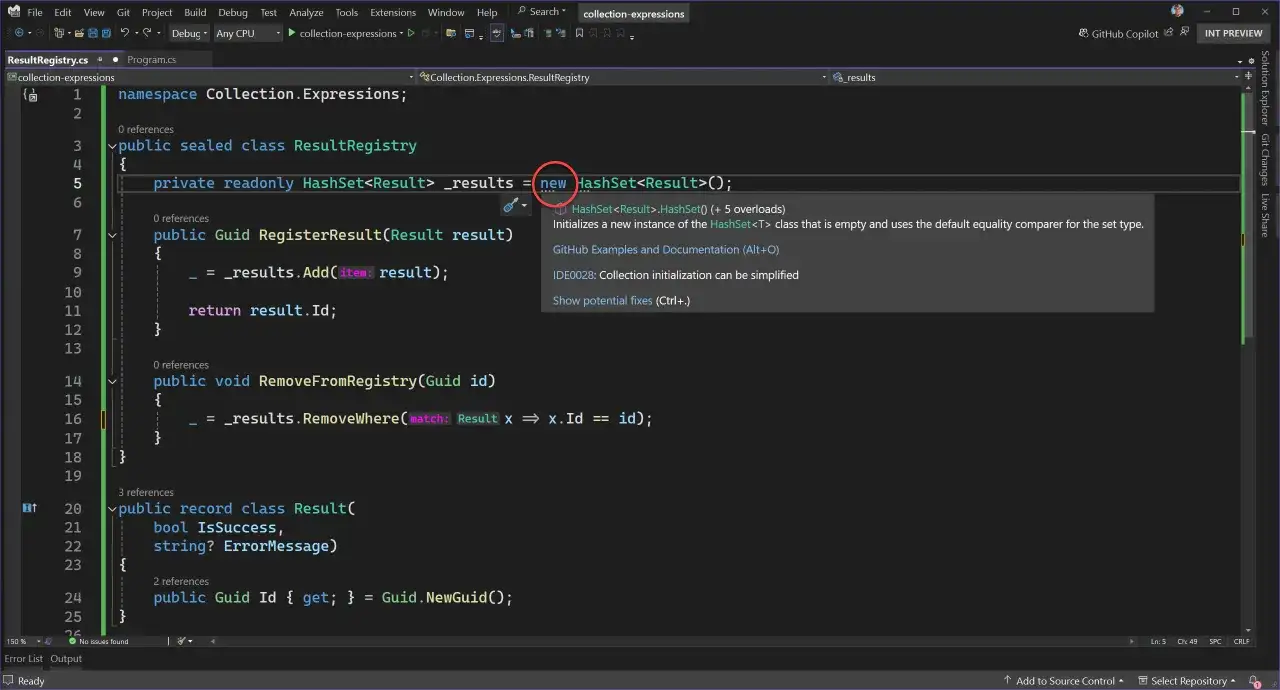Click the Undo arrow icon
The width and height of the screenshot is (1280, 690).
coord(125,33)
